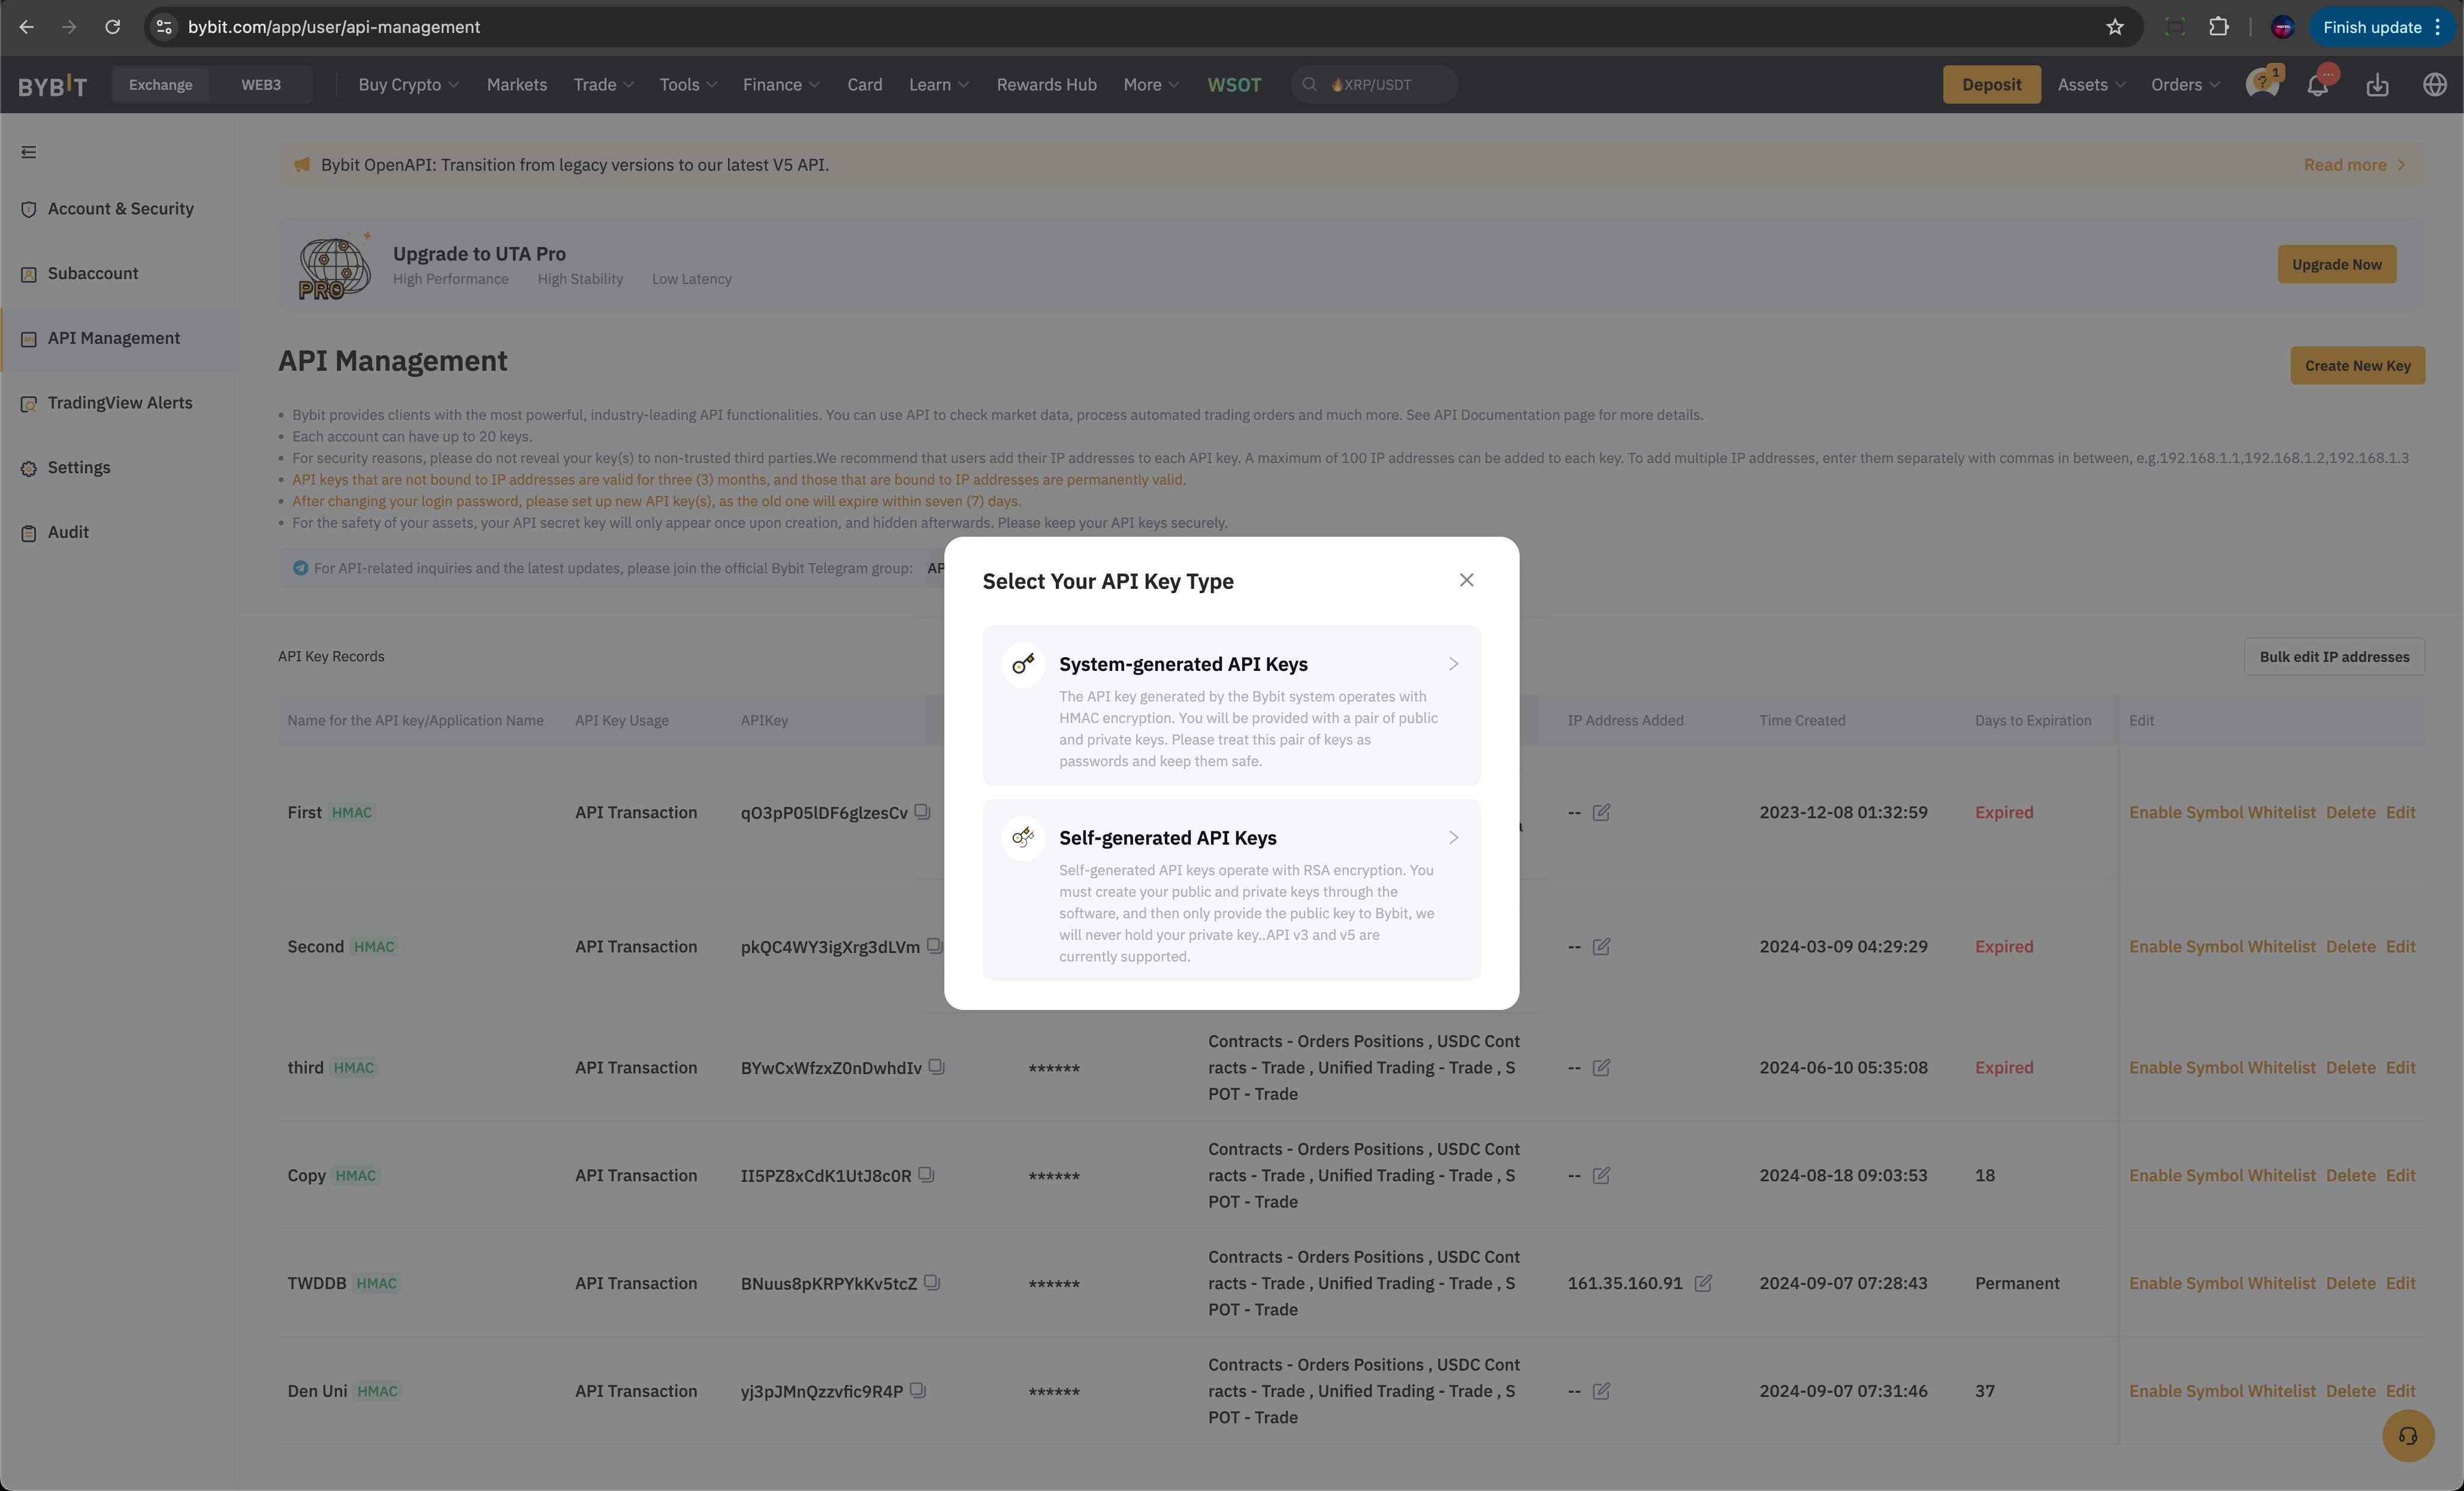Expand the Finance dropdown

[781, 85]
